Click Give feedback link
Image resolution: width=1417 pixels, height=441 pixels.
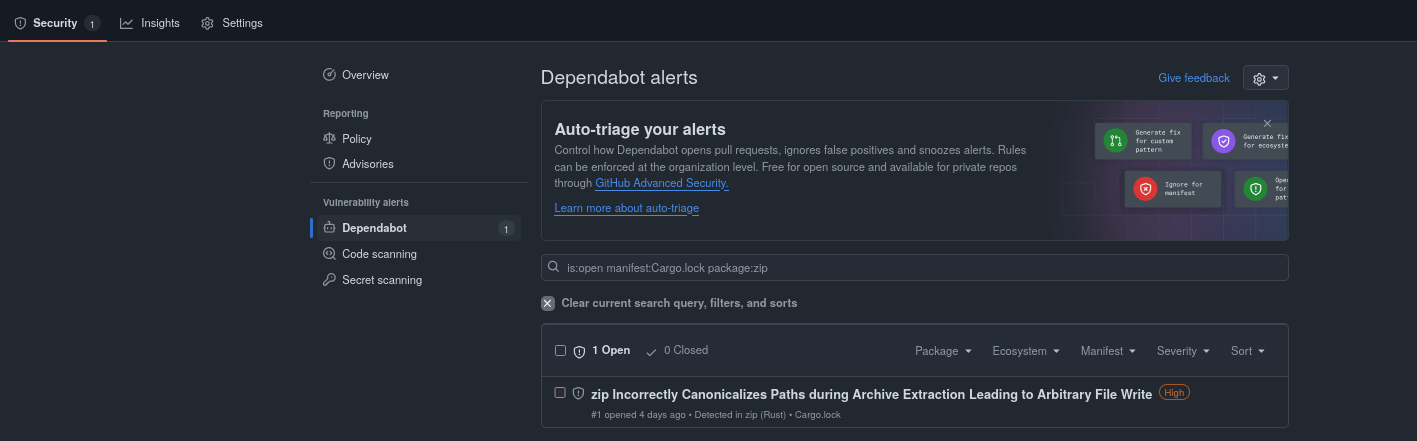tap(1194, 78)
